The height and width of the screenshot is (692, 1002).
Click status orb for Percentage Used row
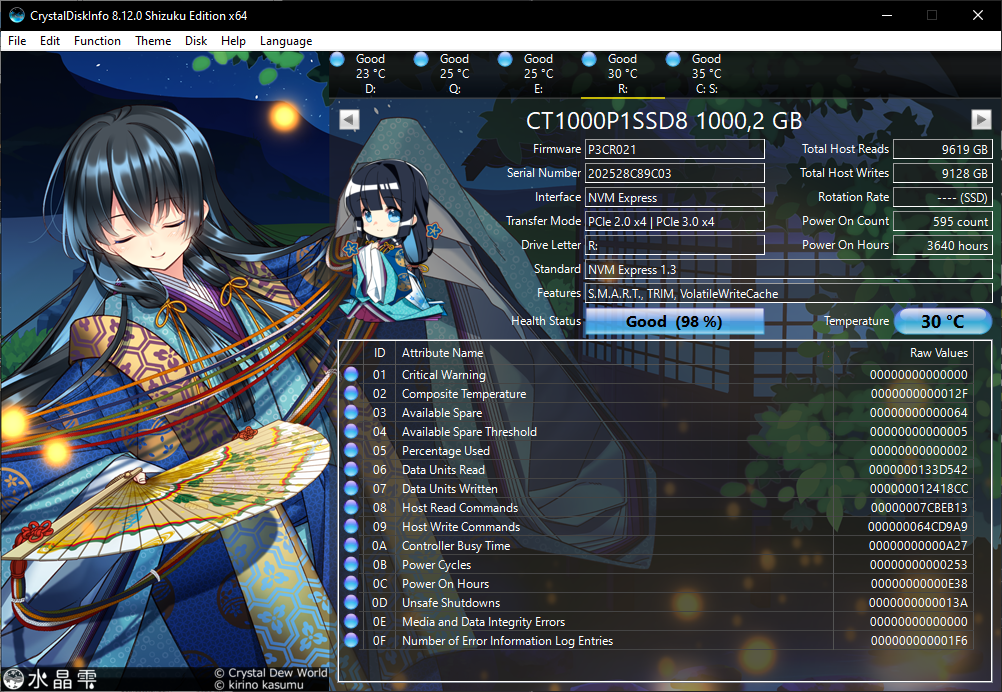coord(351,450)
